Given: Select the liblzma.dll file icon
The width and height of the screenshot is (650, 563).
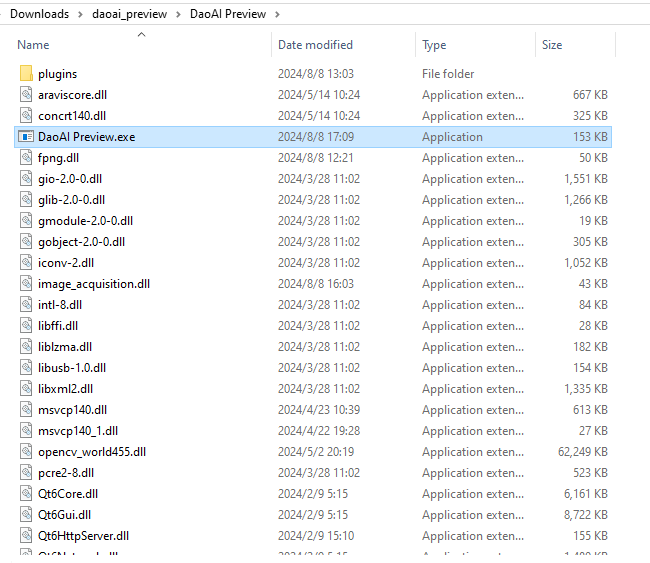Looking at the screenshot, I should (26, 347).
